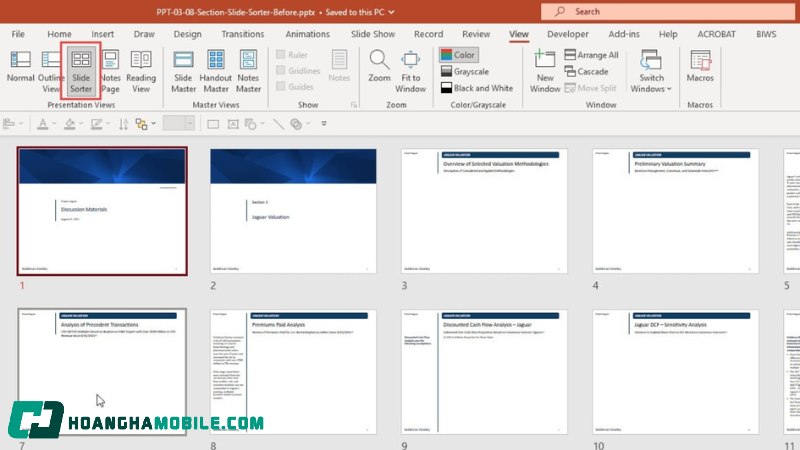The height and width of the screenshot is (450, 800).
Task: Toggle the Ruler checkbox
Action: pyautogui.click(x=281, y=54)
